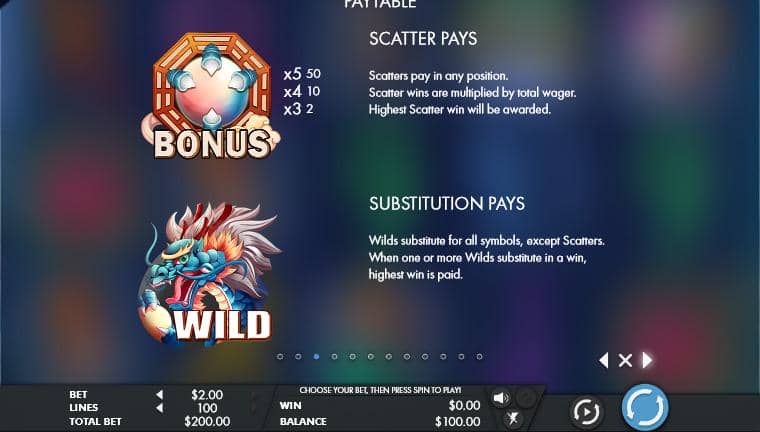Screen dimensions: 760x432
Task: Select the sixth paytable page dot
Action: tap(371, 356)
